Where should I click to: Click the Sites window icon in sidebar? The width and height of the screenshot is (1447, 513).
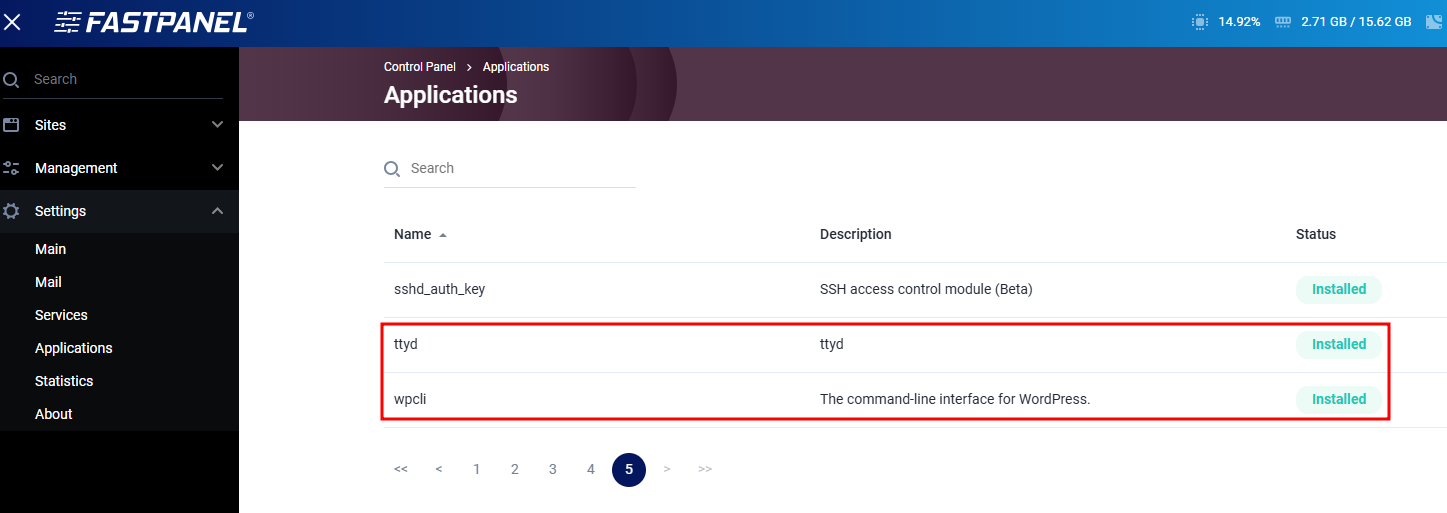point(12,125)
